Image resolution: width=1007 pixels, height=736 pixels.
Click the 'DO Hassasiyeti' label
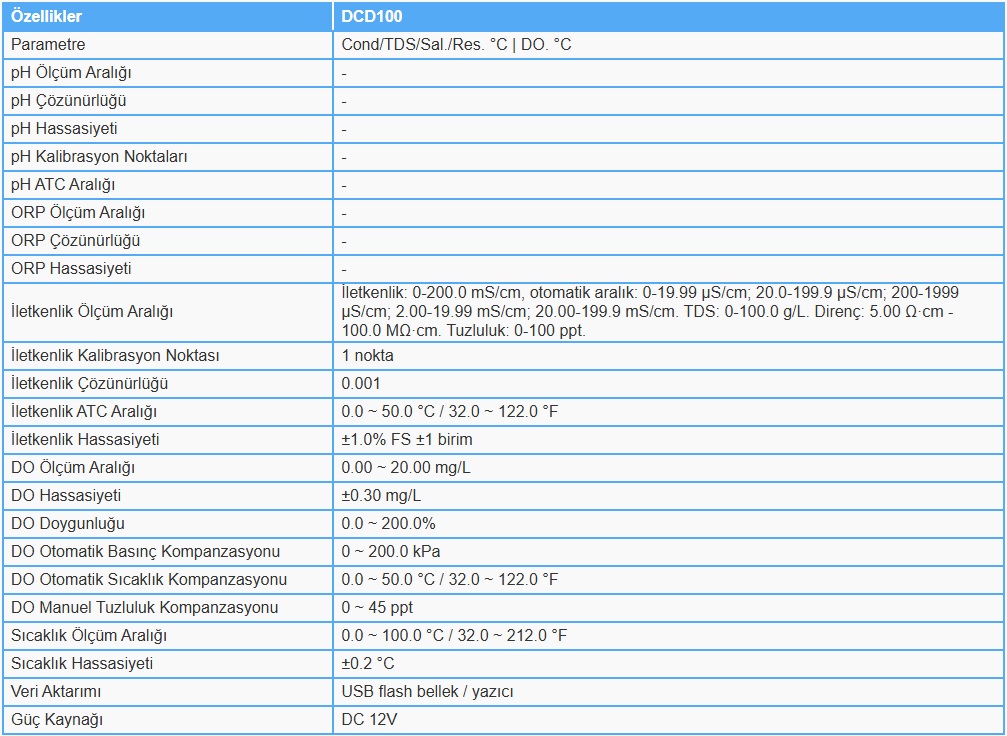click(66, 496)
